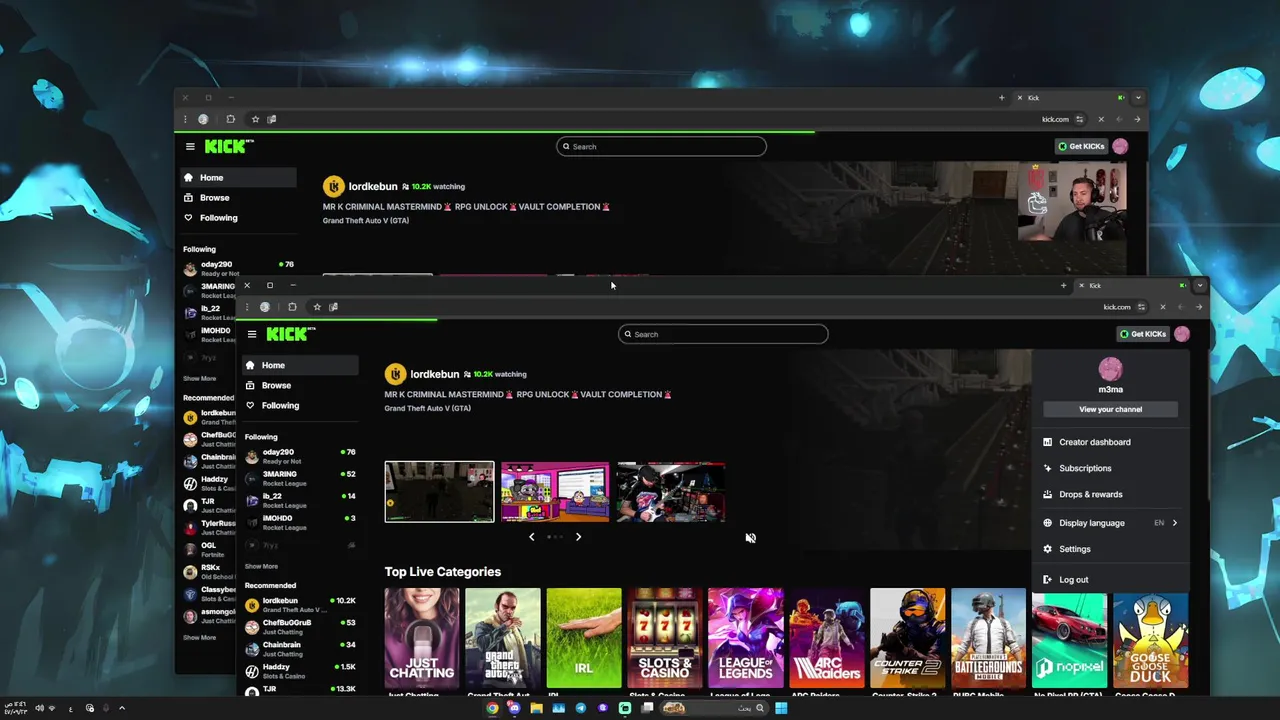
Task: Open Haddzy in front Recommended list
Action: (299, 671)
